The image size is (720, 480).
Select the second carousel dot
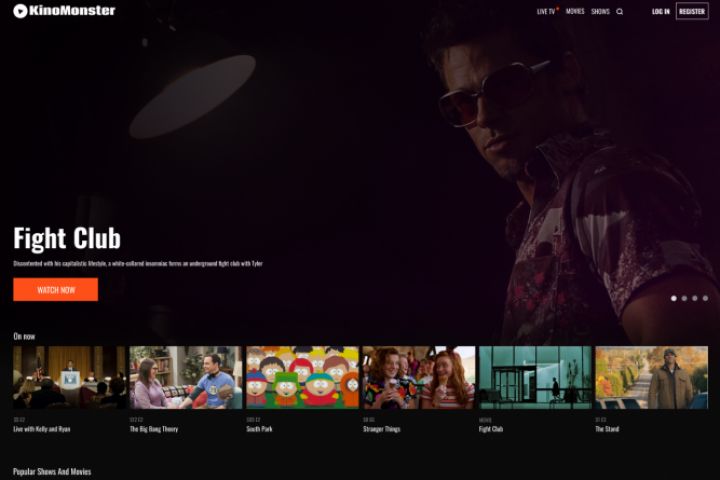click(x=684, y=299)
